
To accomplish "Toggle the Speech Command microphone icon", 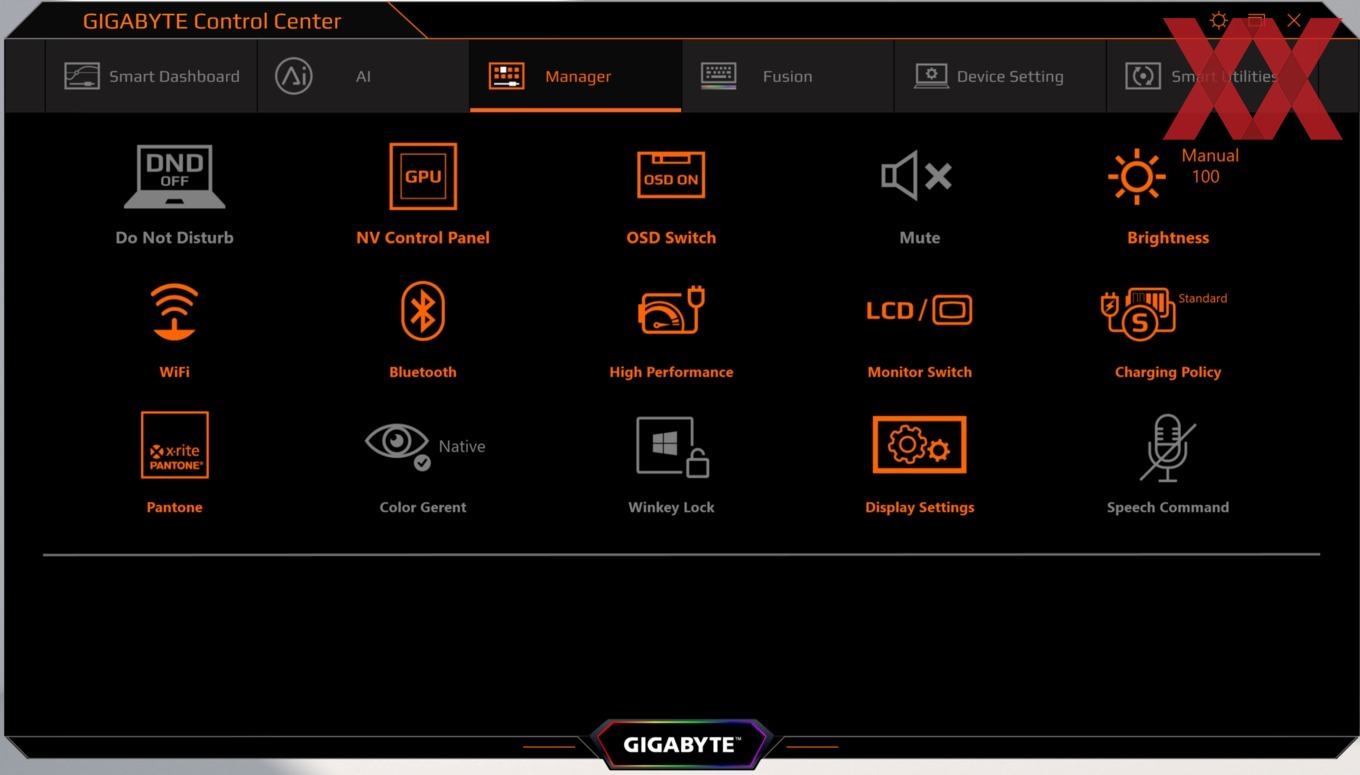I will coord(1167,447).
